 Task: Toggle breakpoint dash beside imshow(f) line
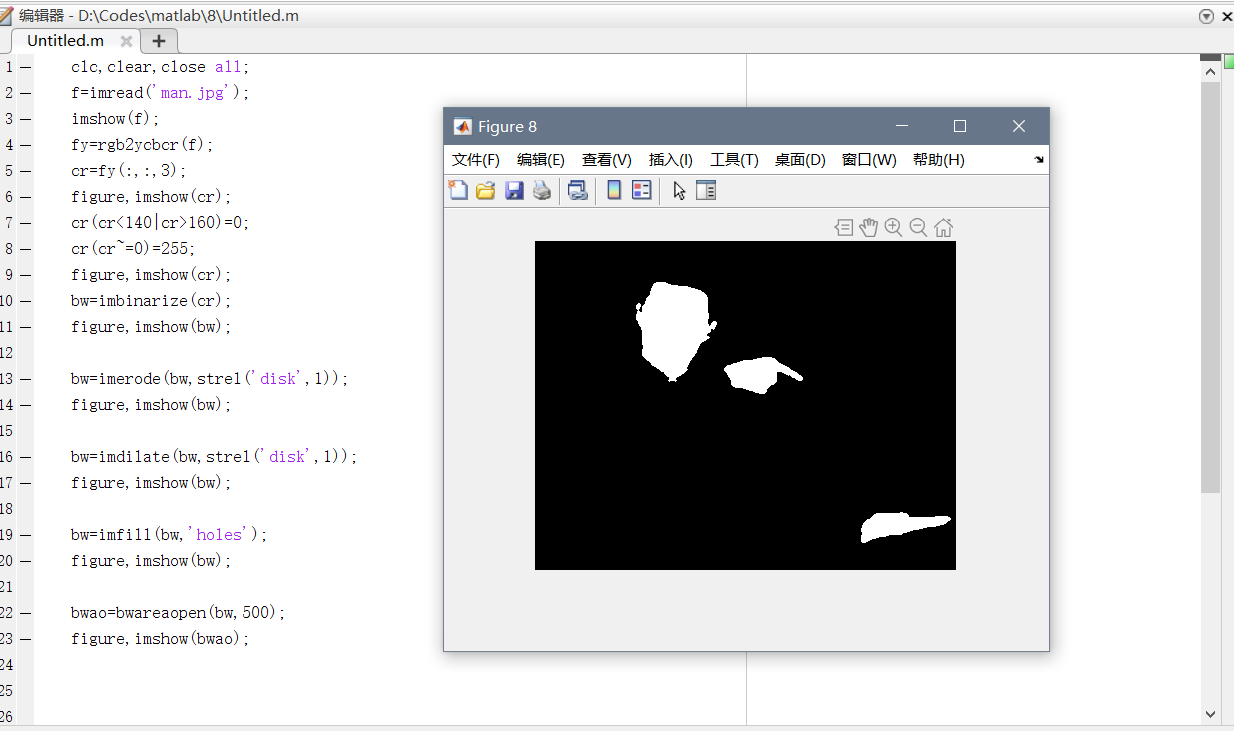tap(25, 119)
